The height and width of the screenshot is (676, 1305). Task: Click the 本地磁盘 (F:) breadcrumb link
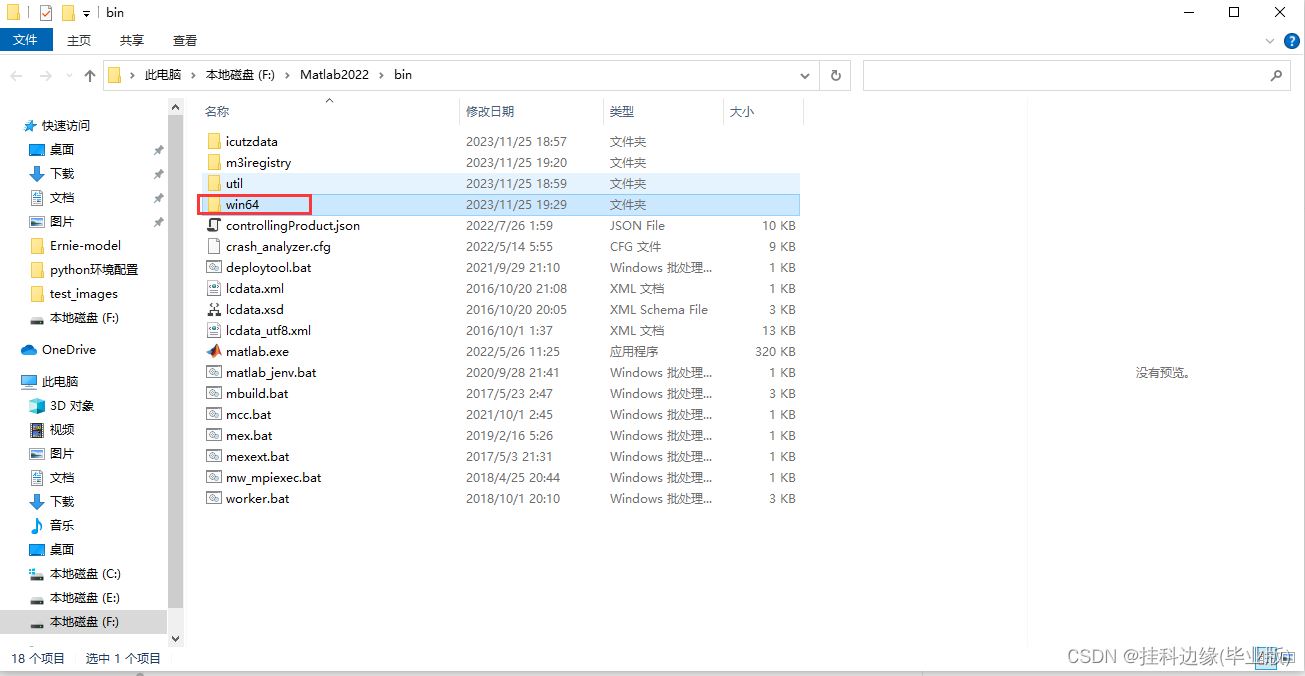coord(239,75)
